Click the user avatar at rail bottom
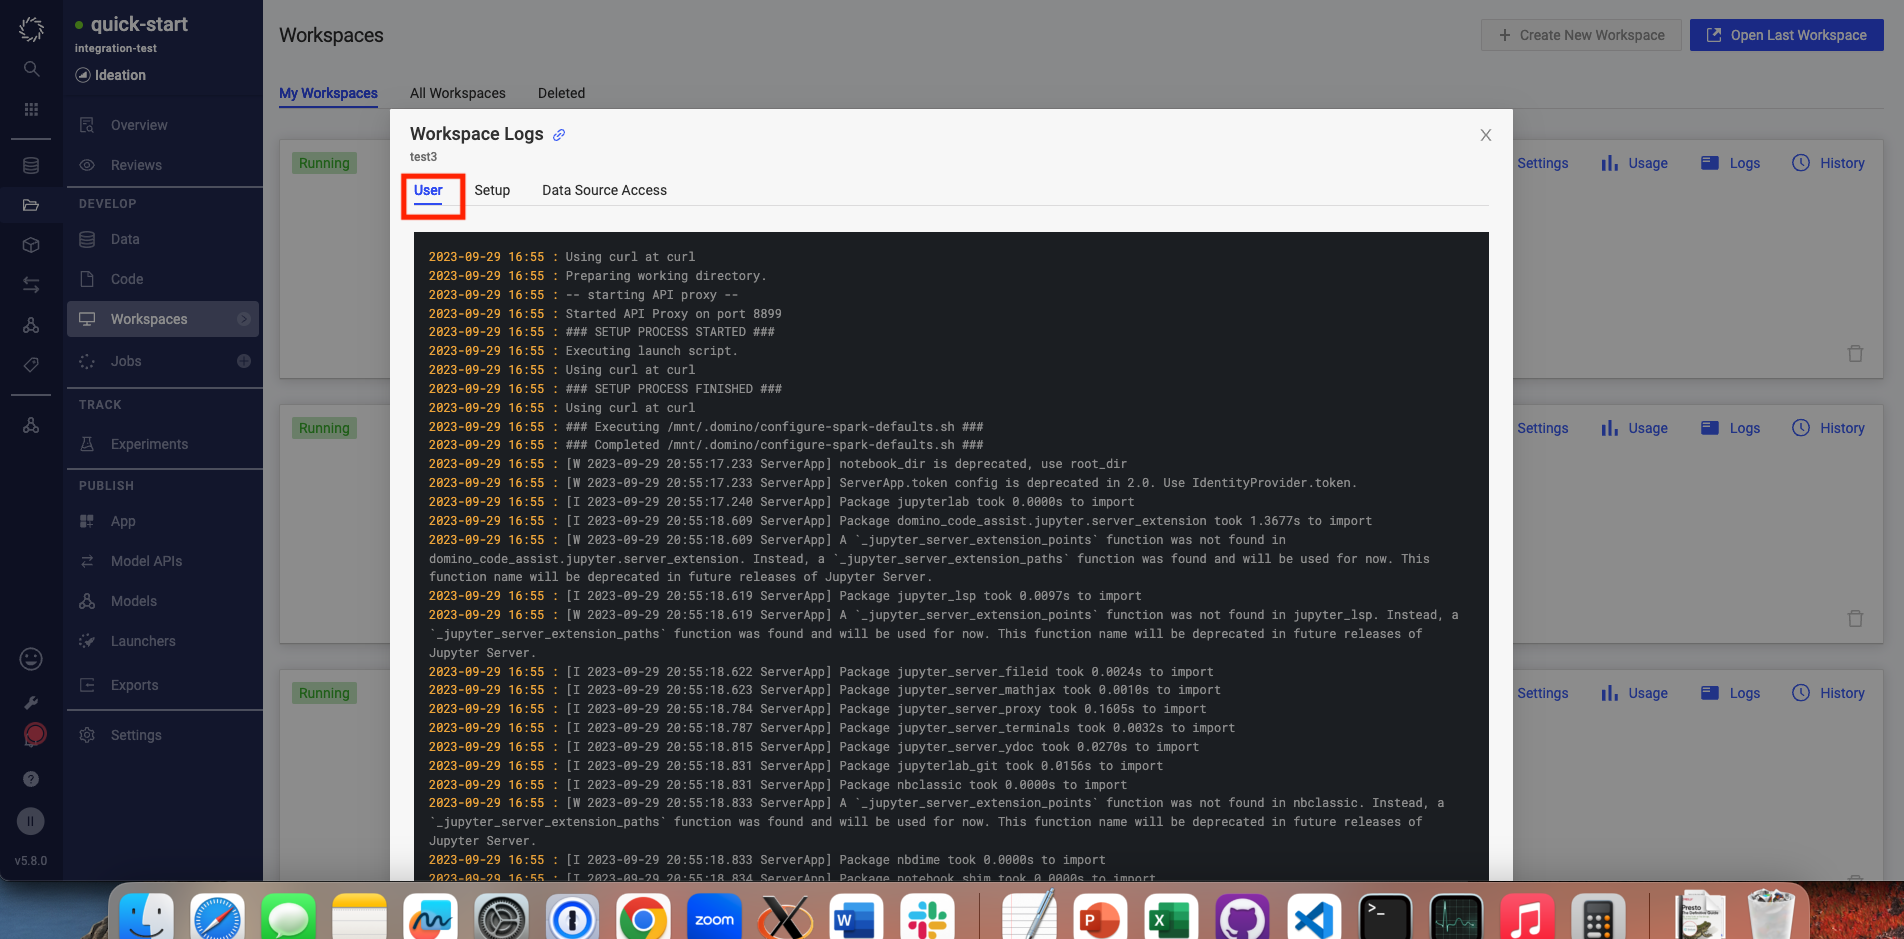 click(31, 821)
